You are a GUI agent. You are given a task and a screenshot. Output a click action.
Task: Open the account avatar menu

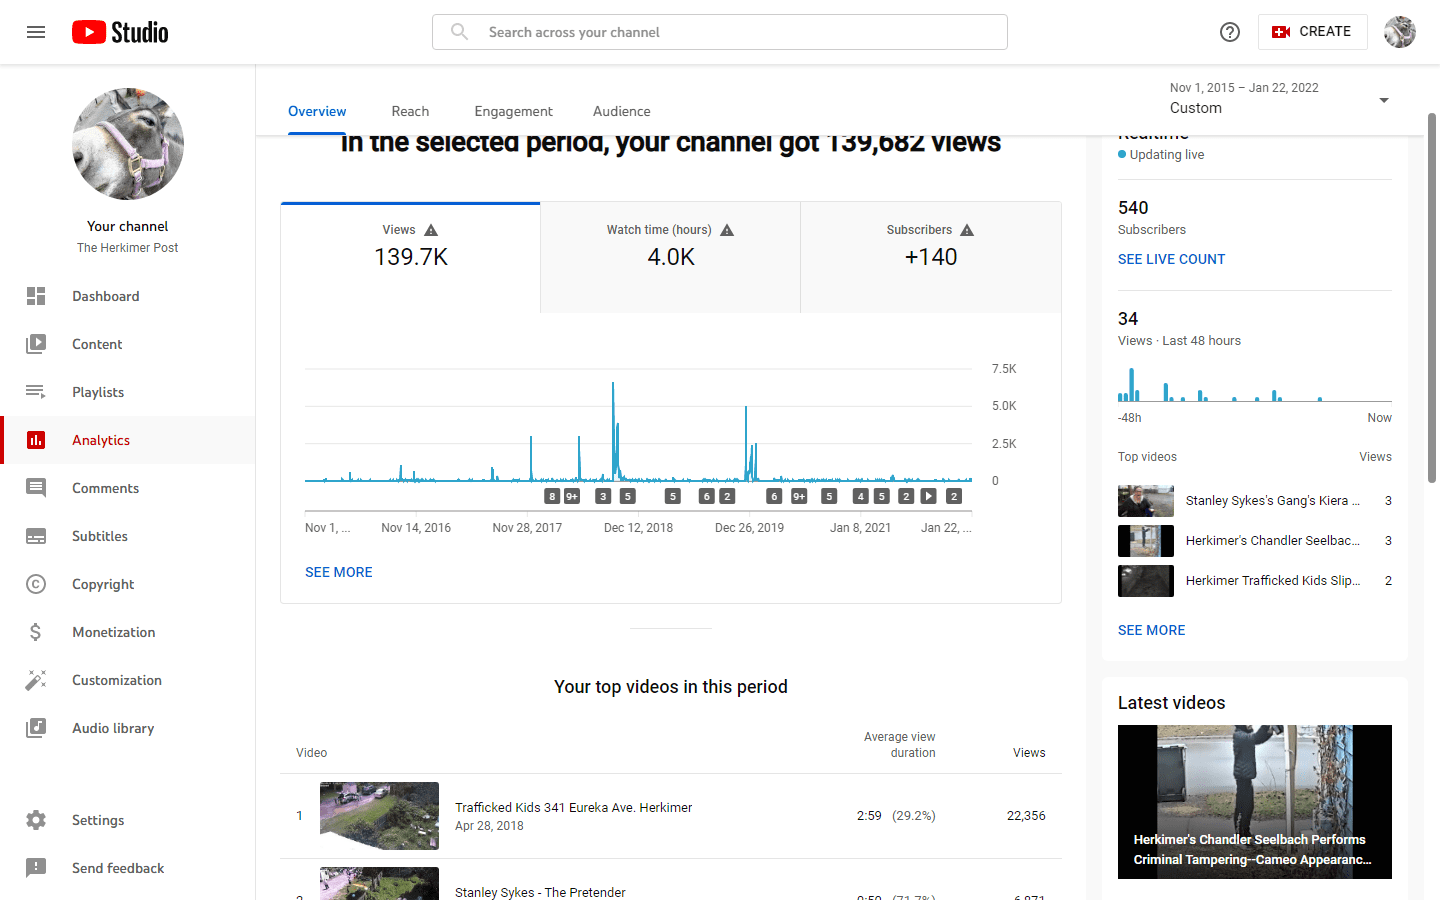point(1400,32)
